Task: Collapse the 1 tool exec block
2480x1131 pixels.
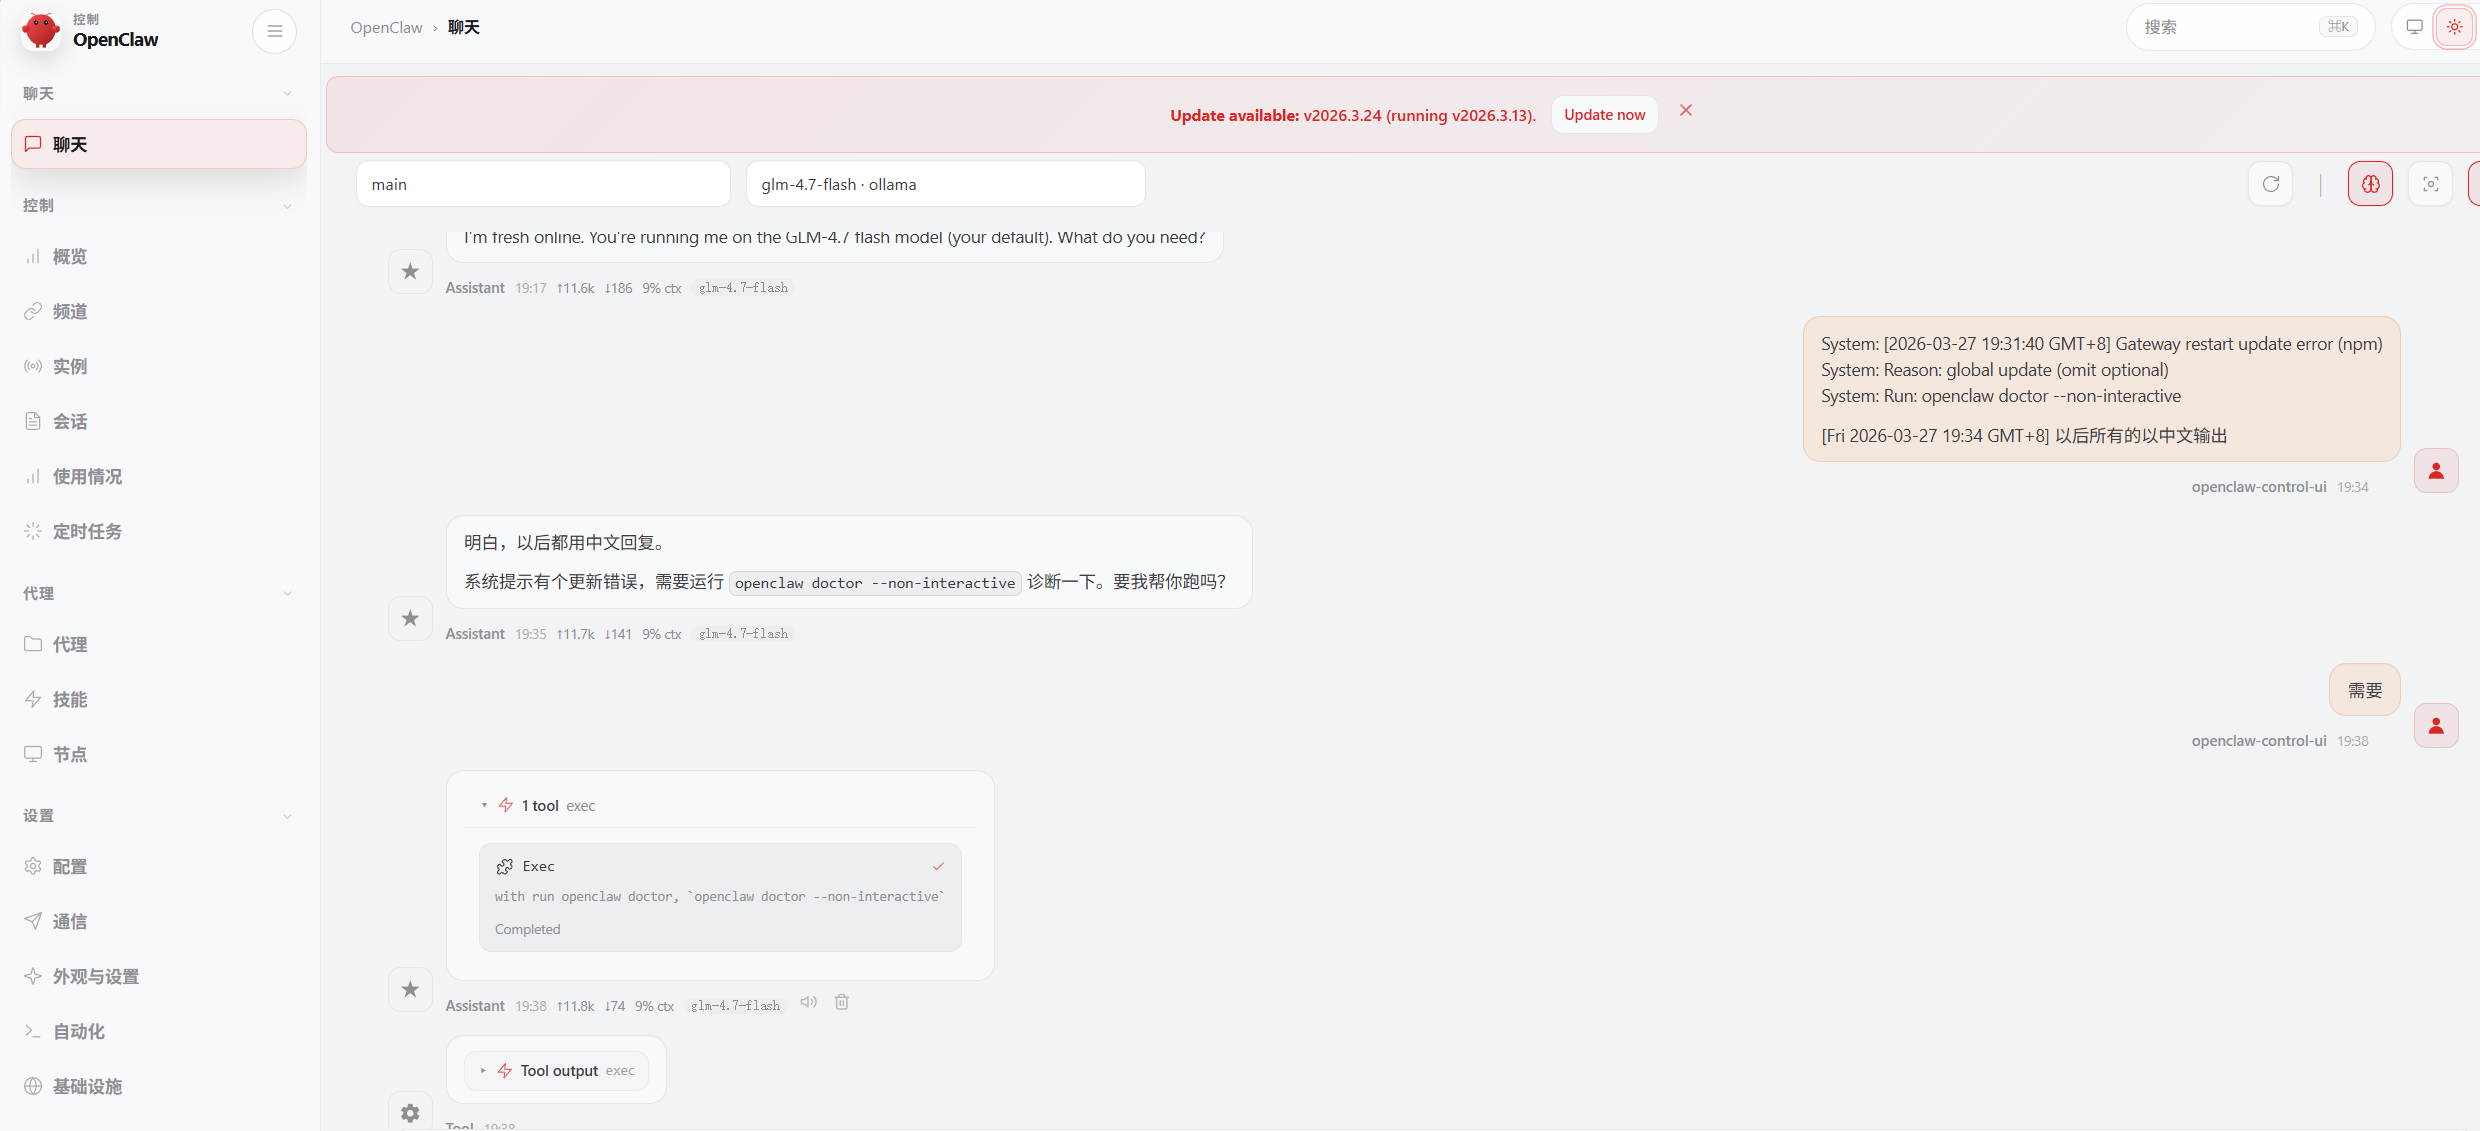Action: (540, 806)
